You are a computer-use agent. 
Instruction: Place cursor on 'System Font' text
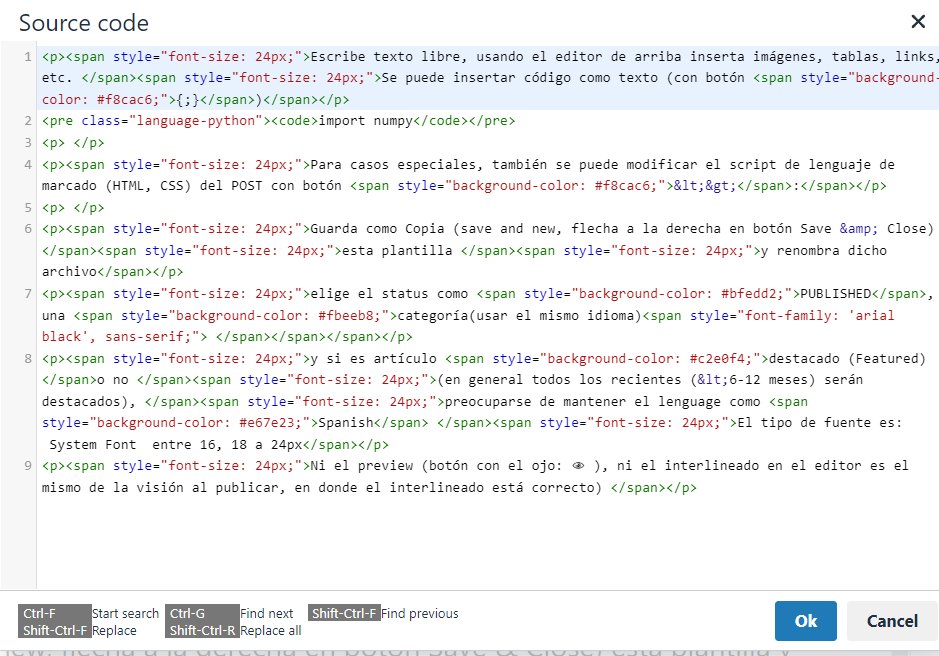pos(93,445)
